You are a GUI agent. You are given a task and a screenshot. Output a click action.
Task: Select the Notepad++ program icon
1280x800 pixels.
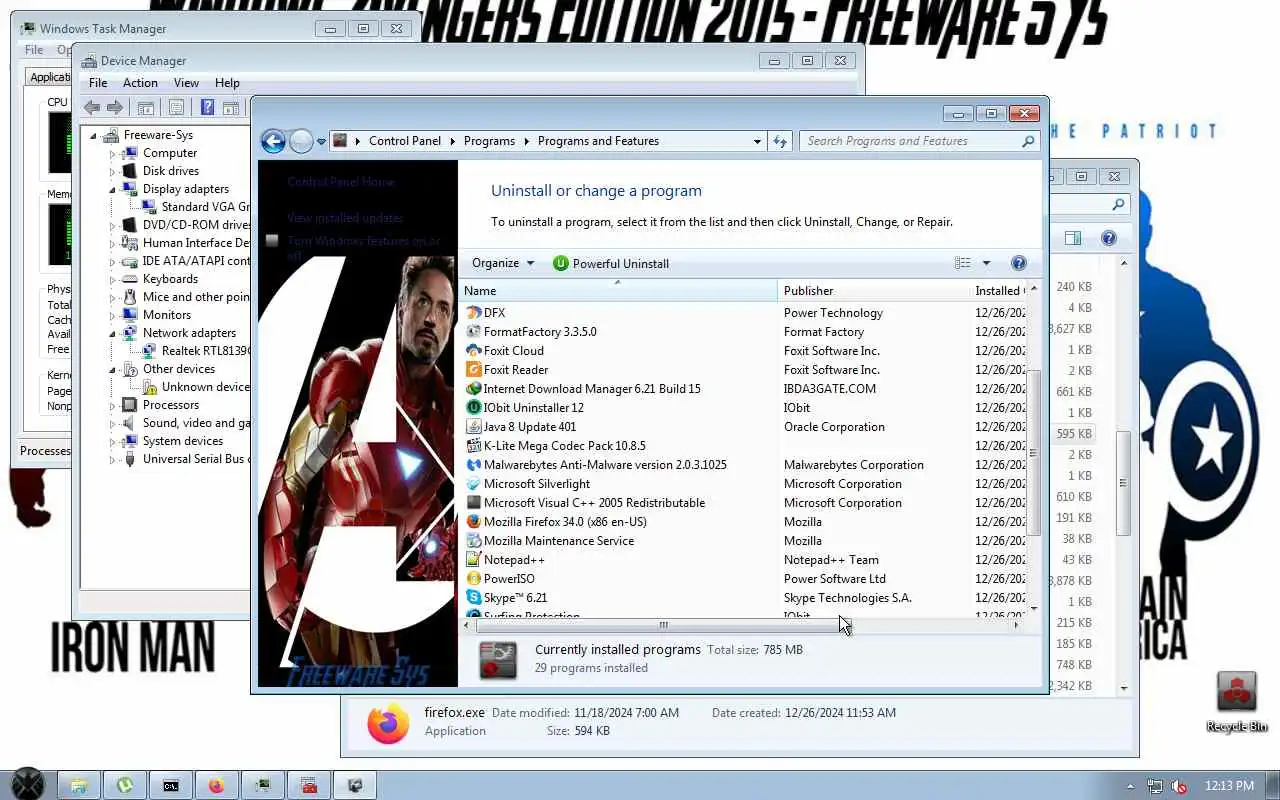click(x=474, y=560)
